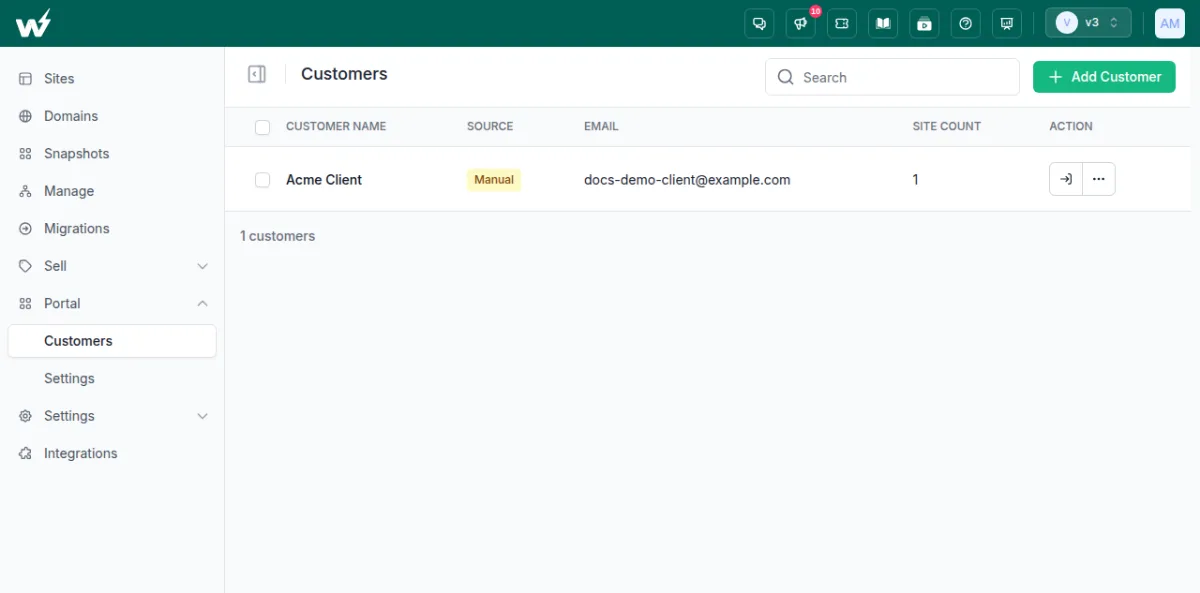Select all customers header checkbox
Image resolution: width=1200 pixels, height=593 pixels.
coord(262,127)
